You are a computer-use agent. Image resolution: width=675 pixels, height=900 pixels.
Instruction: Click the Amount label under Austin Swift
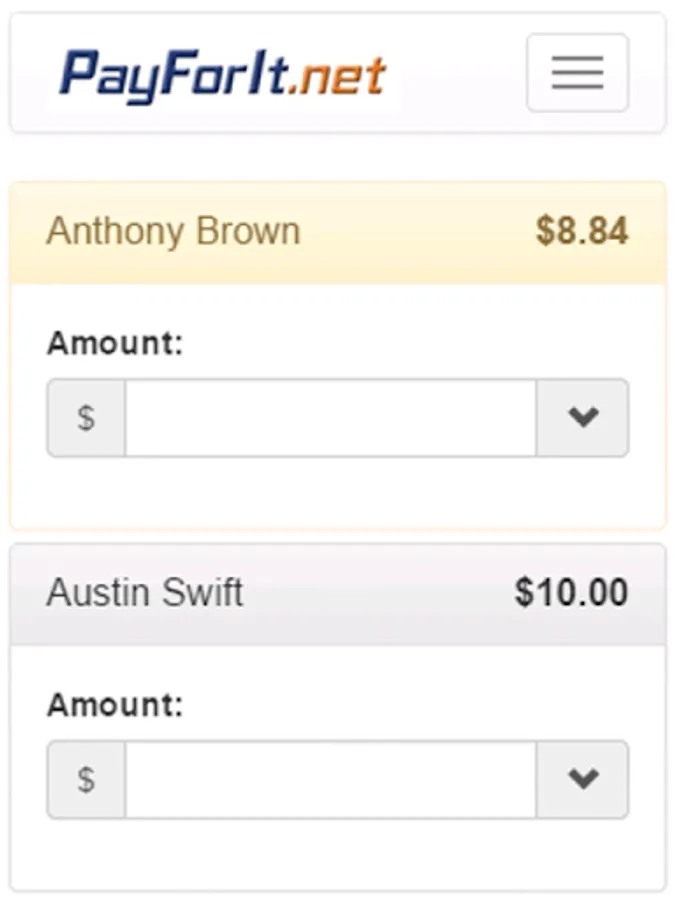click(x=115, y=705)
